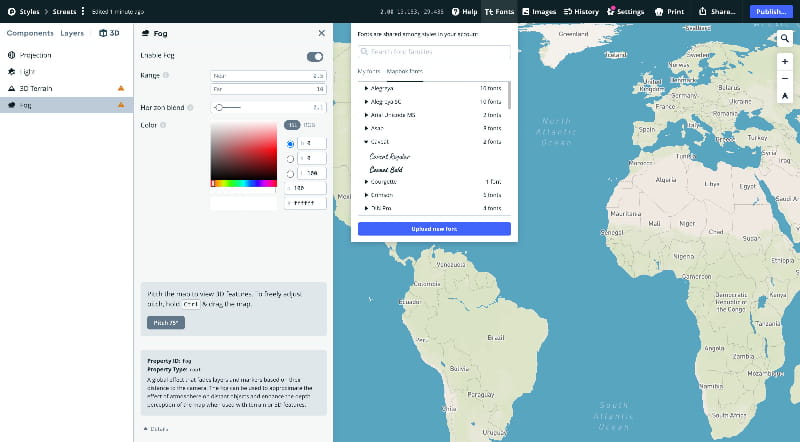This screenshot has width=800, height=442.
Task: Zoom out on the map with minus
Action: tap(785, 78)
